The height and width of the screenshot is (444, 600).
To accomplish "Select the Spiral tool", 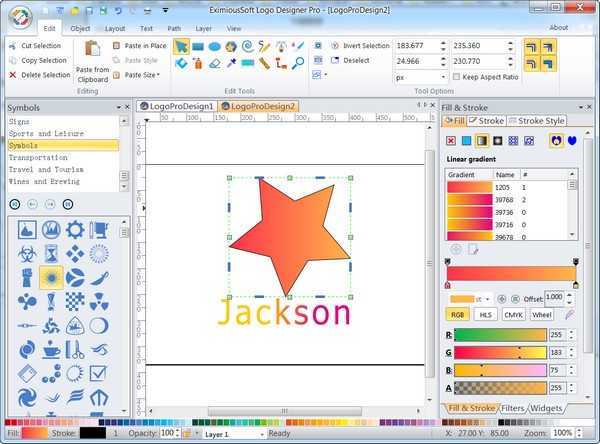I will [x=248, y=47].
